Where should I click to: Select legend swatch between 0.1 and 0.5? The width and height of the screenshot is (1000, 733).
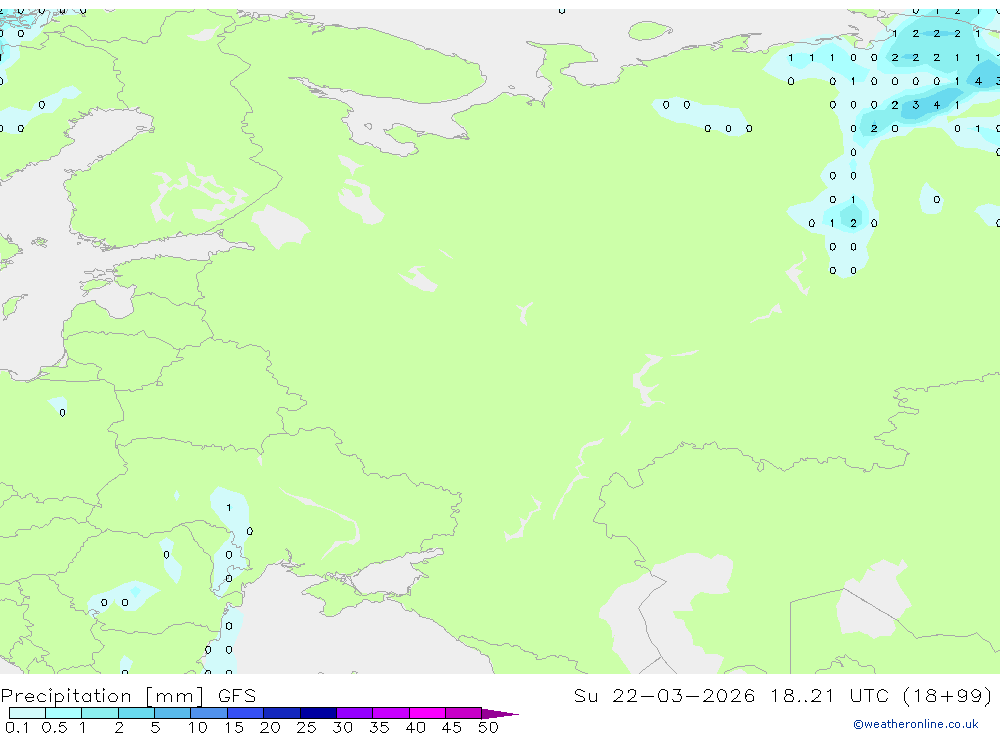tap(27, 713)
